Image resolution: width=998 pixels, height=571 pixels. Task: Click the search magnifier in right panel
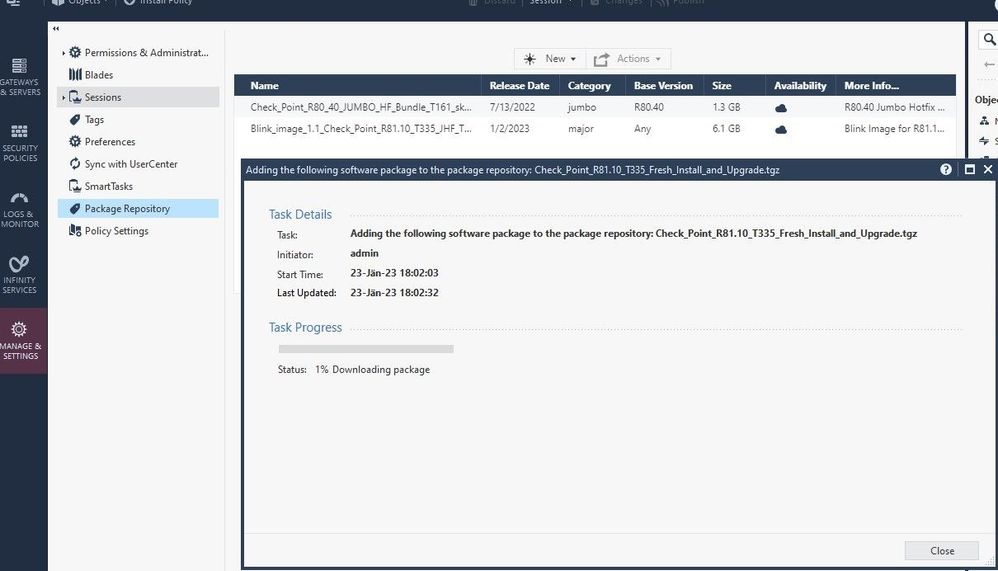point(989,39)
